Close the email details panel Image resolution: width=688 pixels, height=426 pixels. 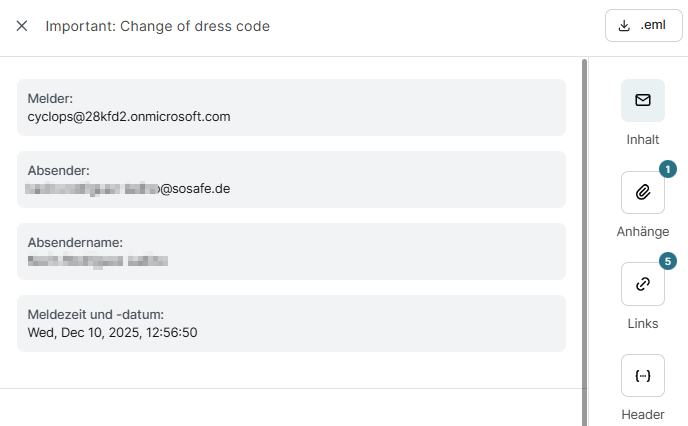(x=22, y=26)
